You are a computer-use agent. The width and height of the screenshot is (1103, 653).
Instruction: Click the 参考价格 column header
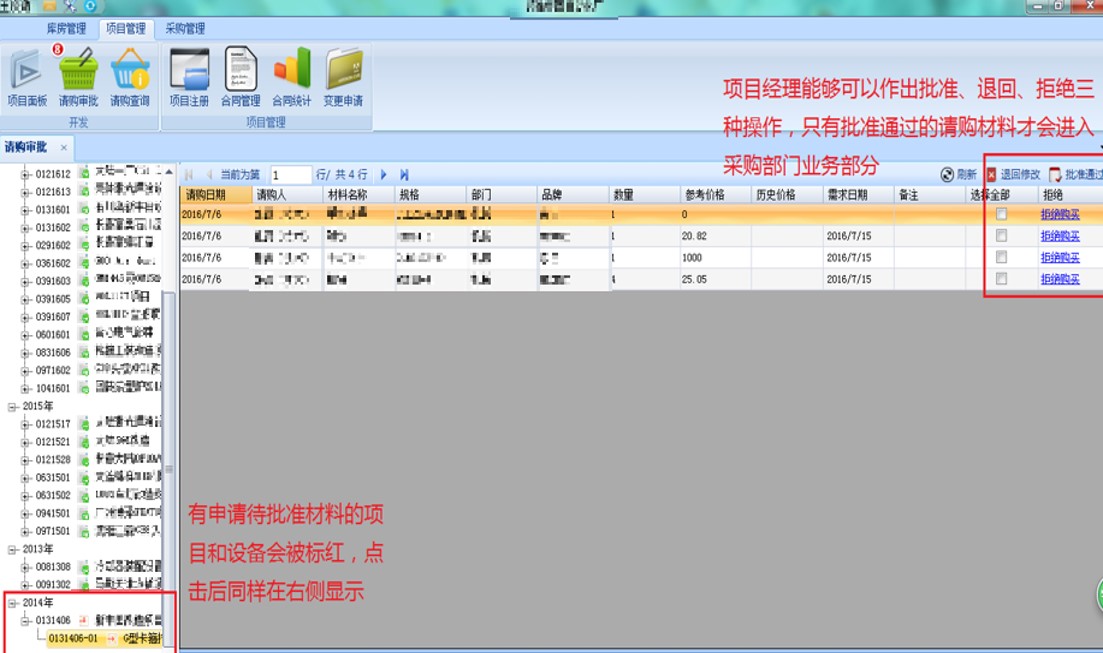pyautogui.click(x=715, y=195)
